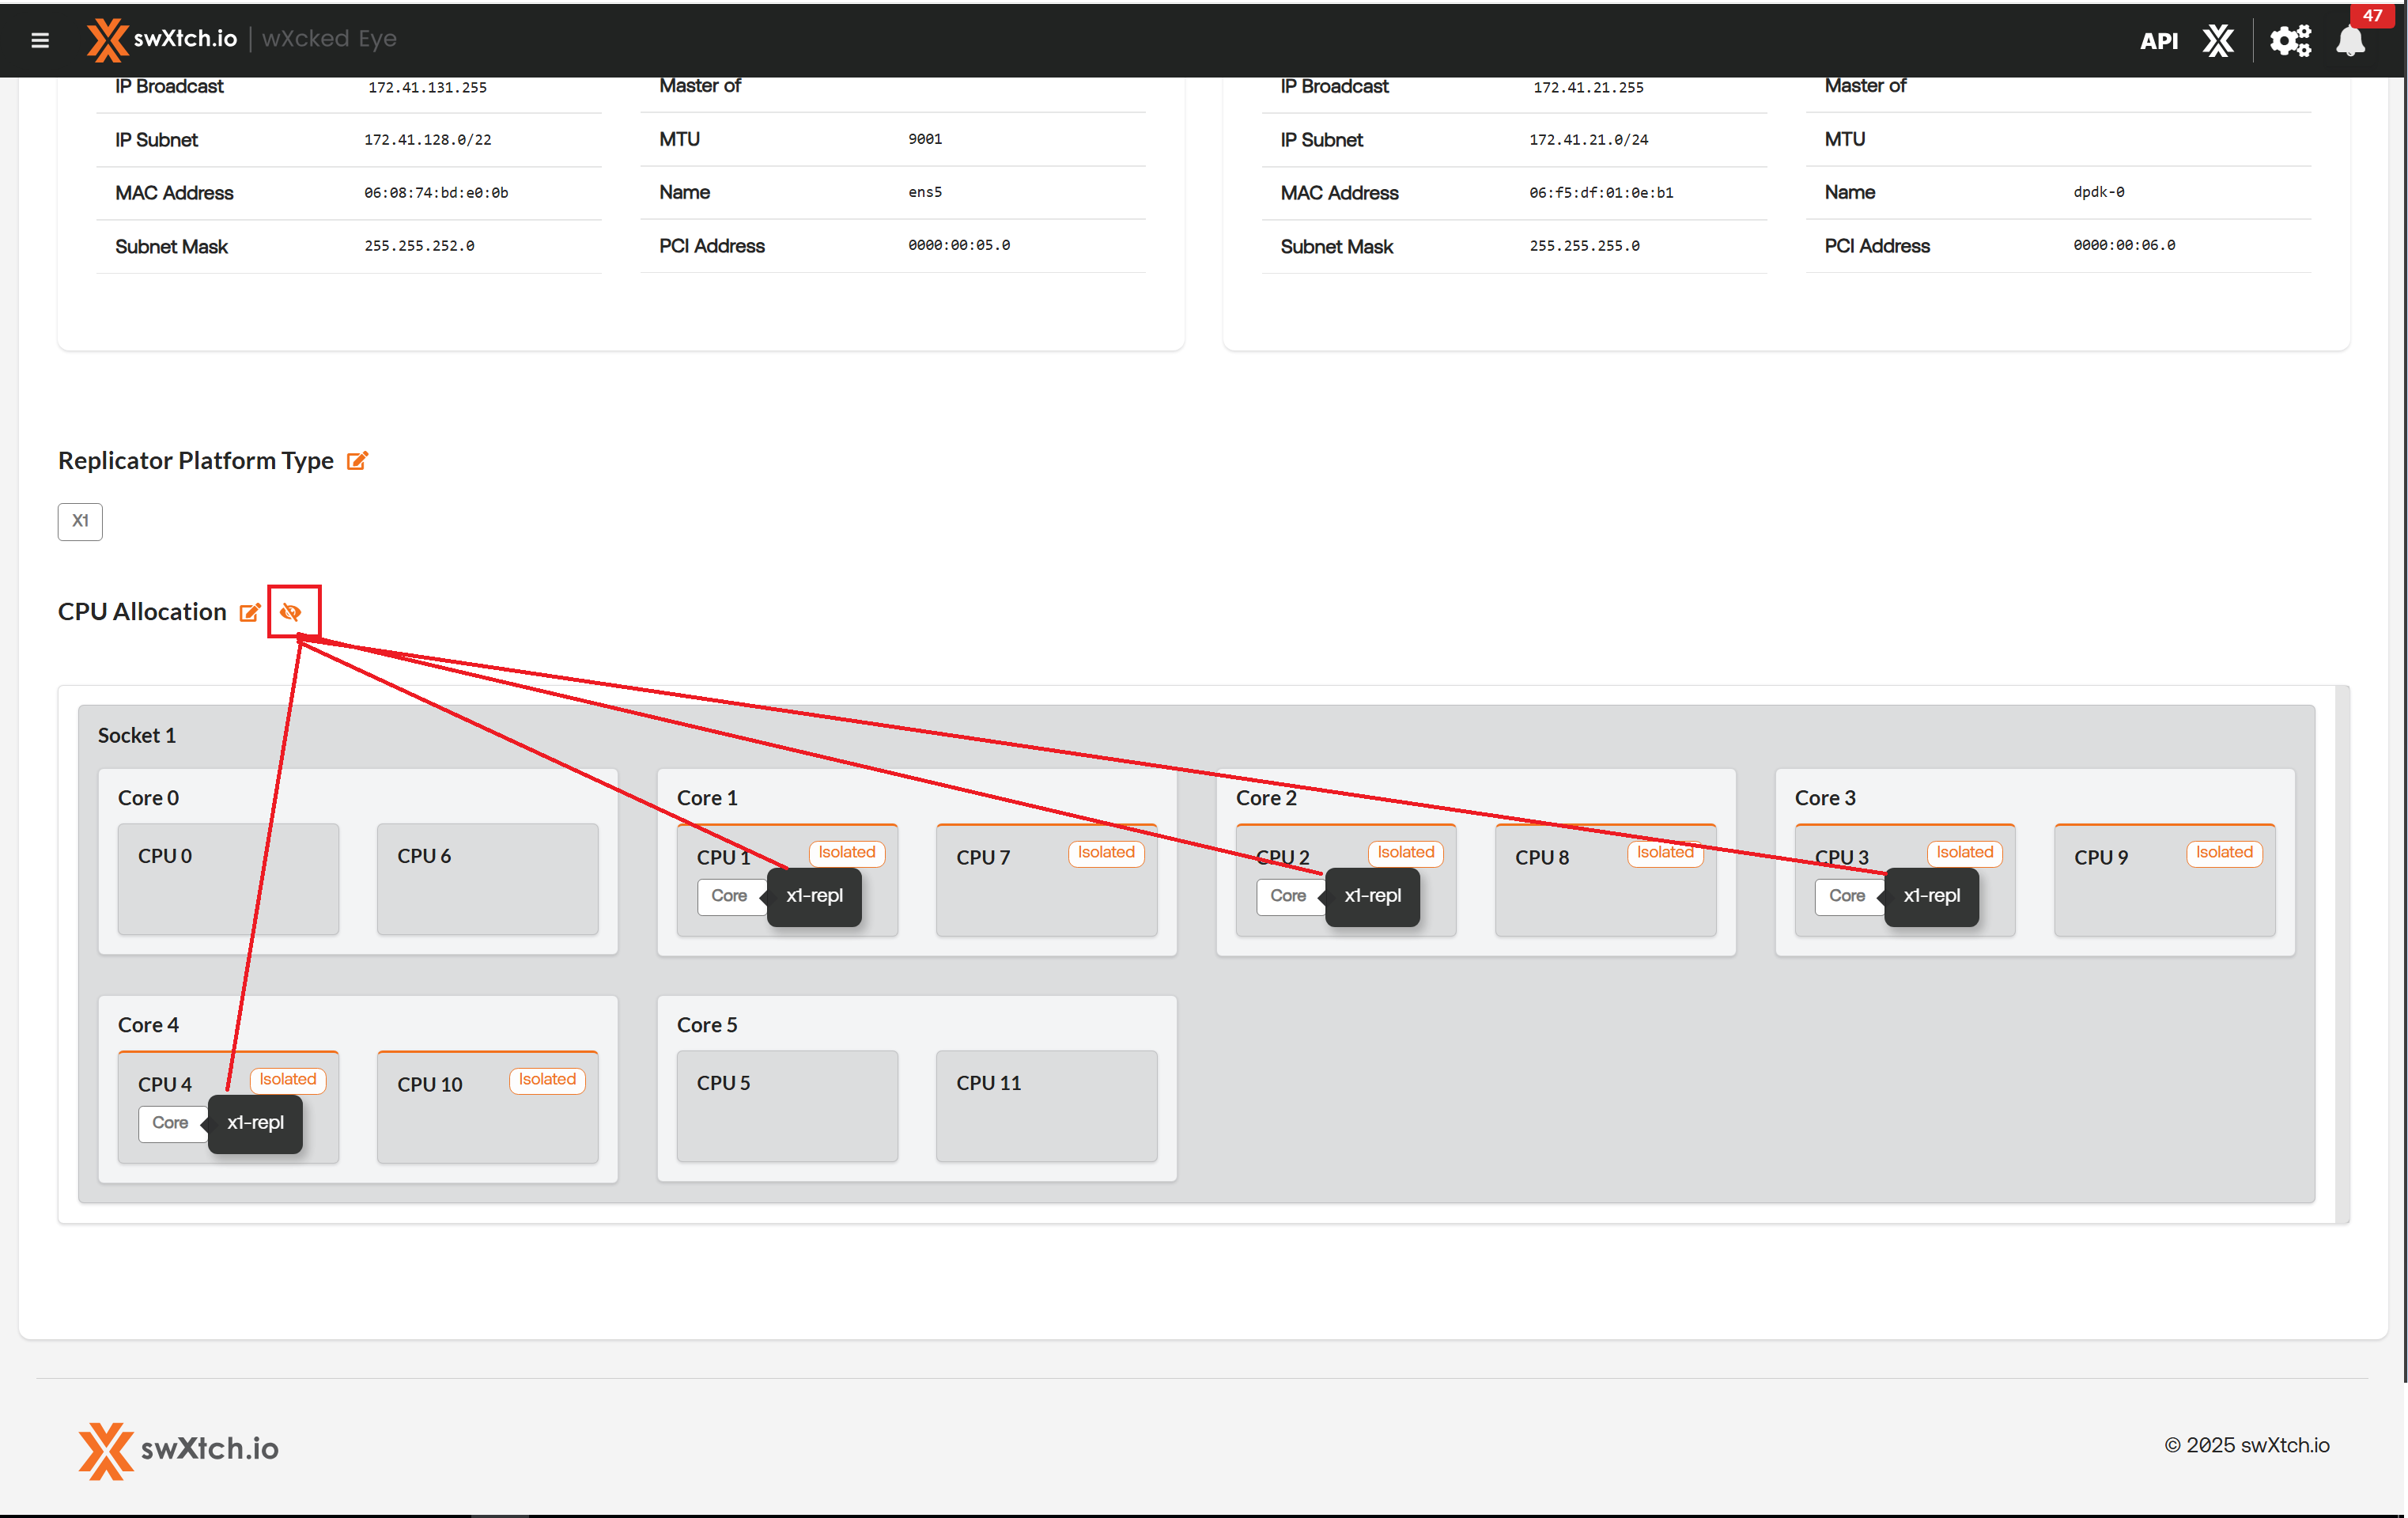Click the X1 platform type tag
2408x1518 pixels.
[80, 521]
